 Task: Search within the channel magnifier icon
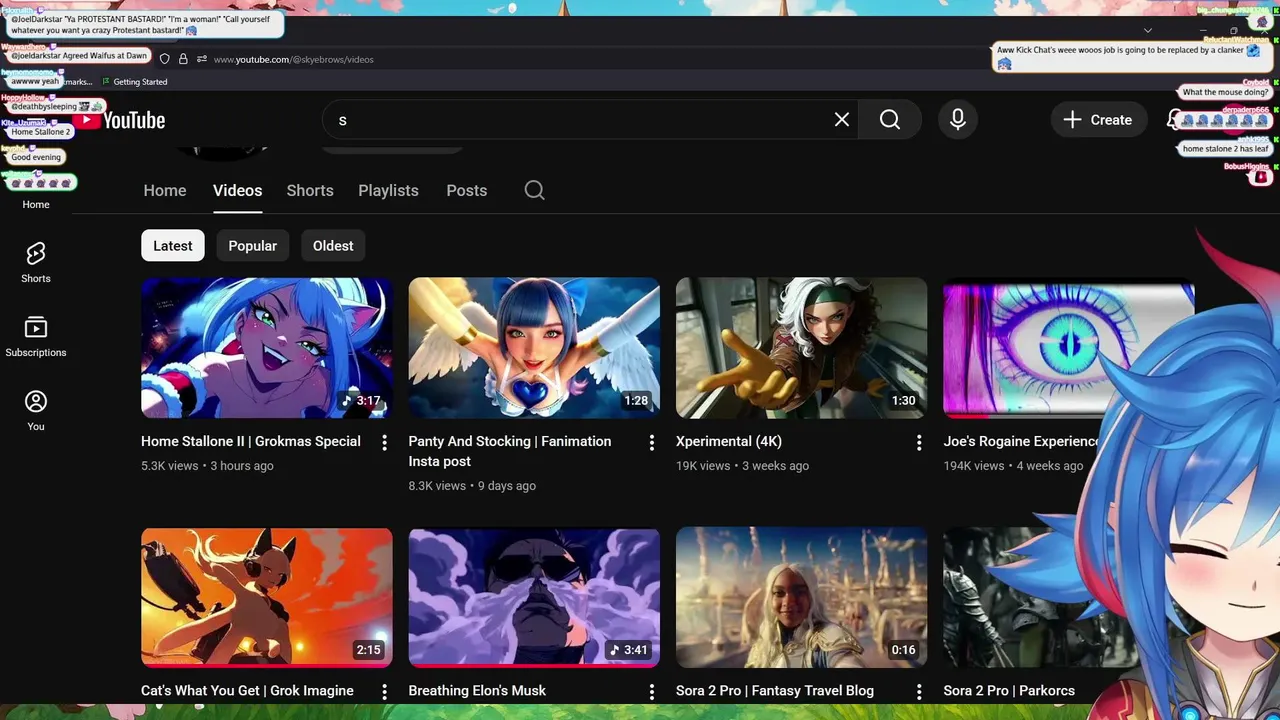535,190
